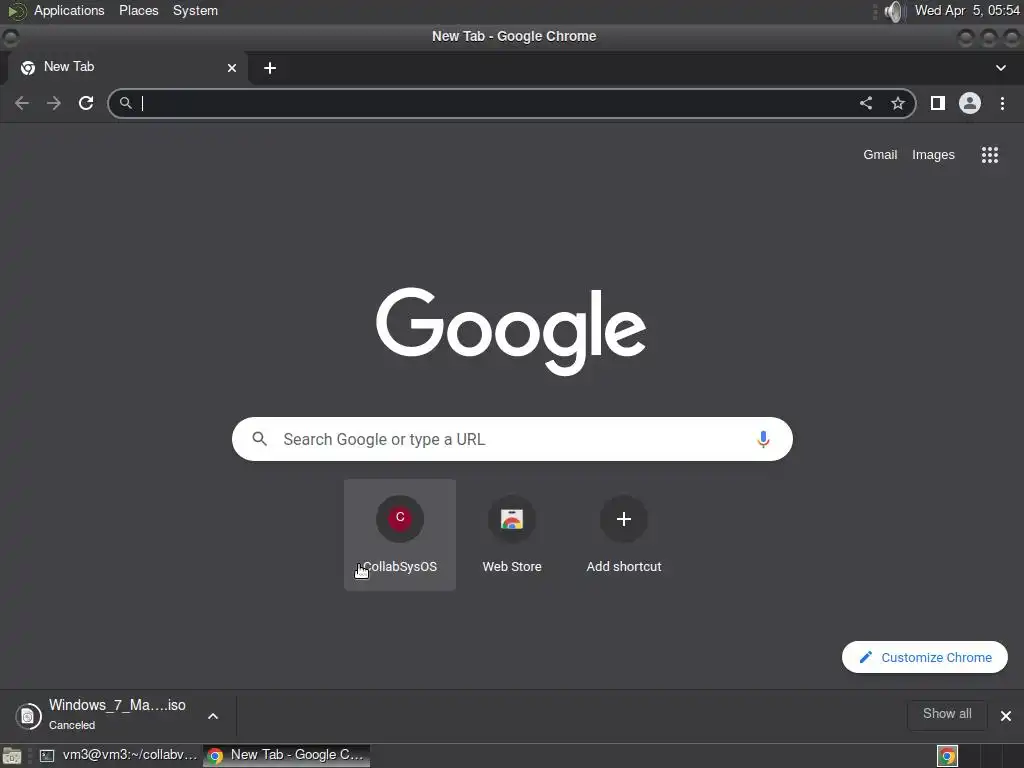Show all downloads
The height and width of the screenshot is (768, 1024).
[947, 714]
